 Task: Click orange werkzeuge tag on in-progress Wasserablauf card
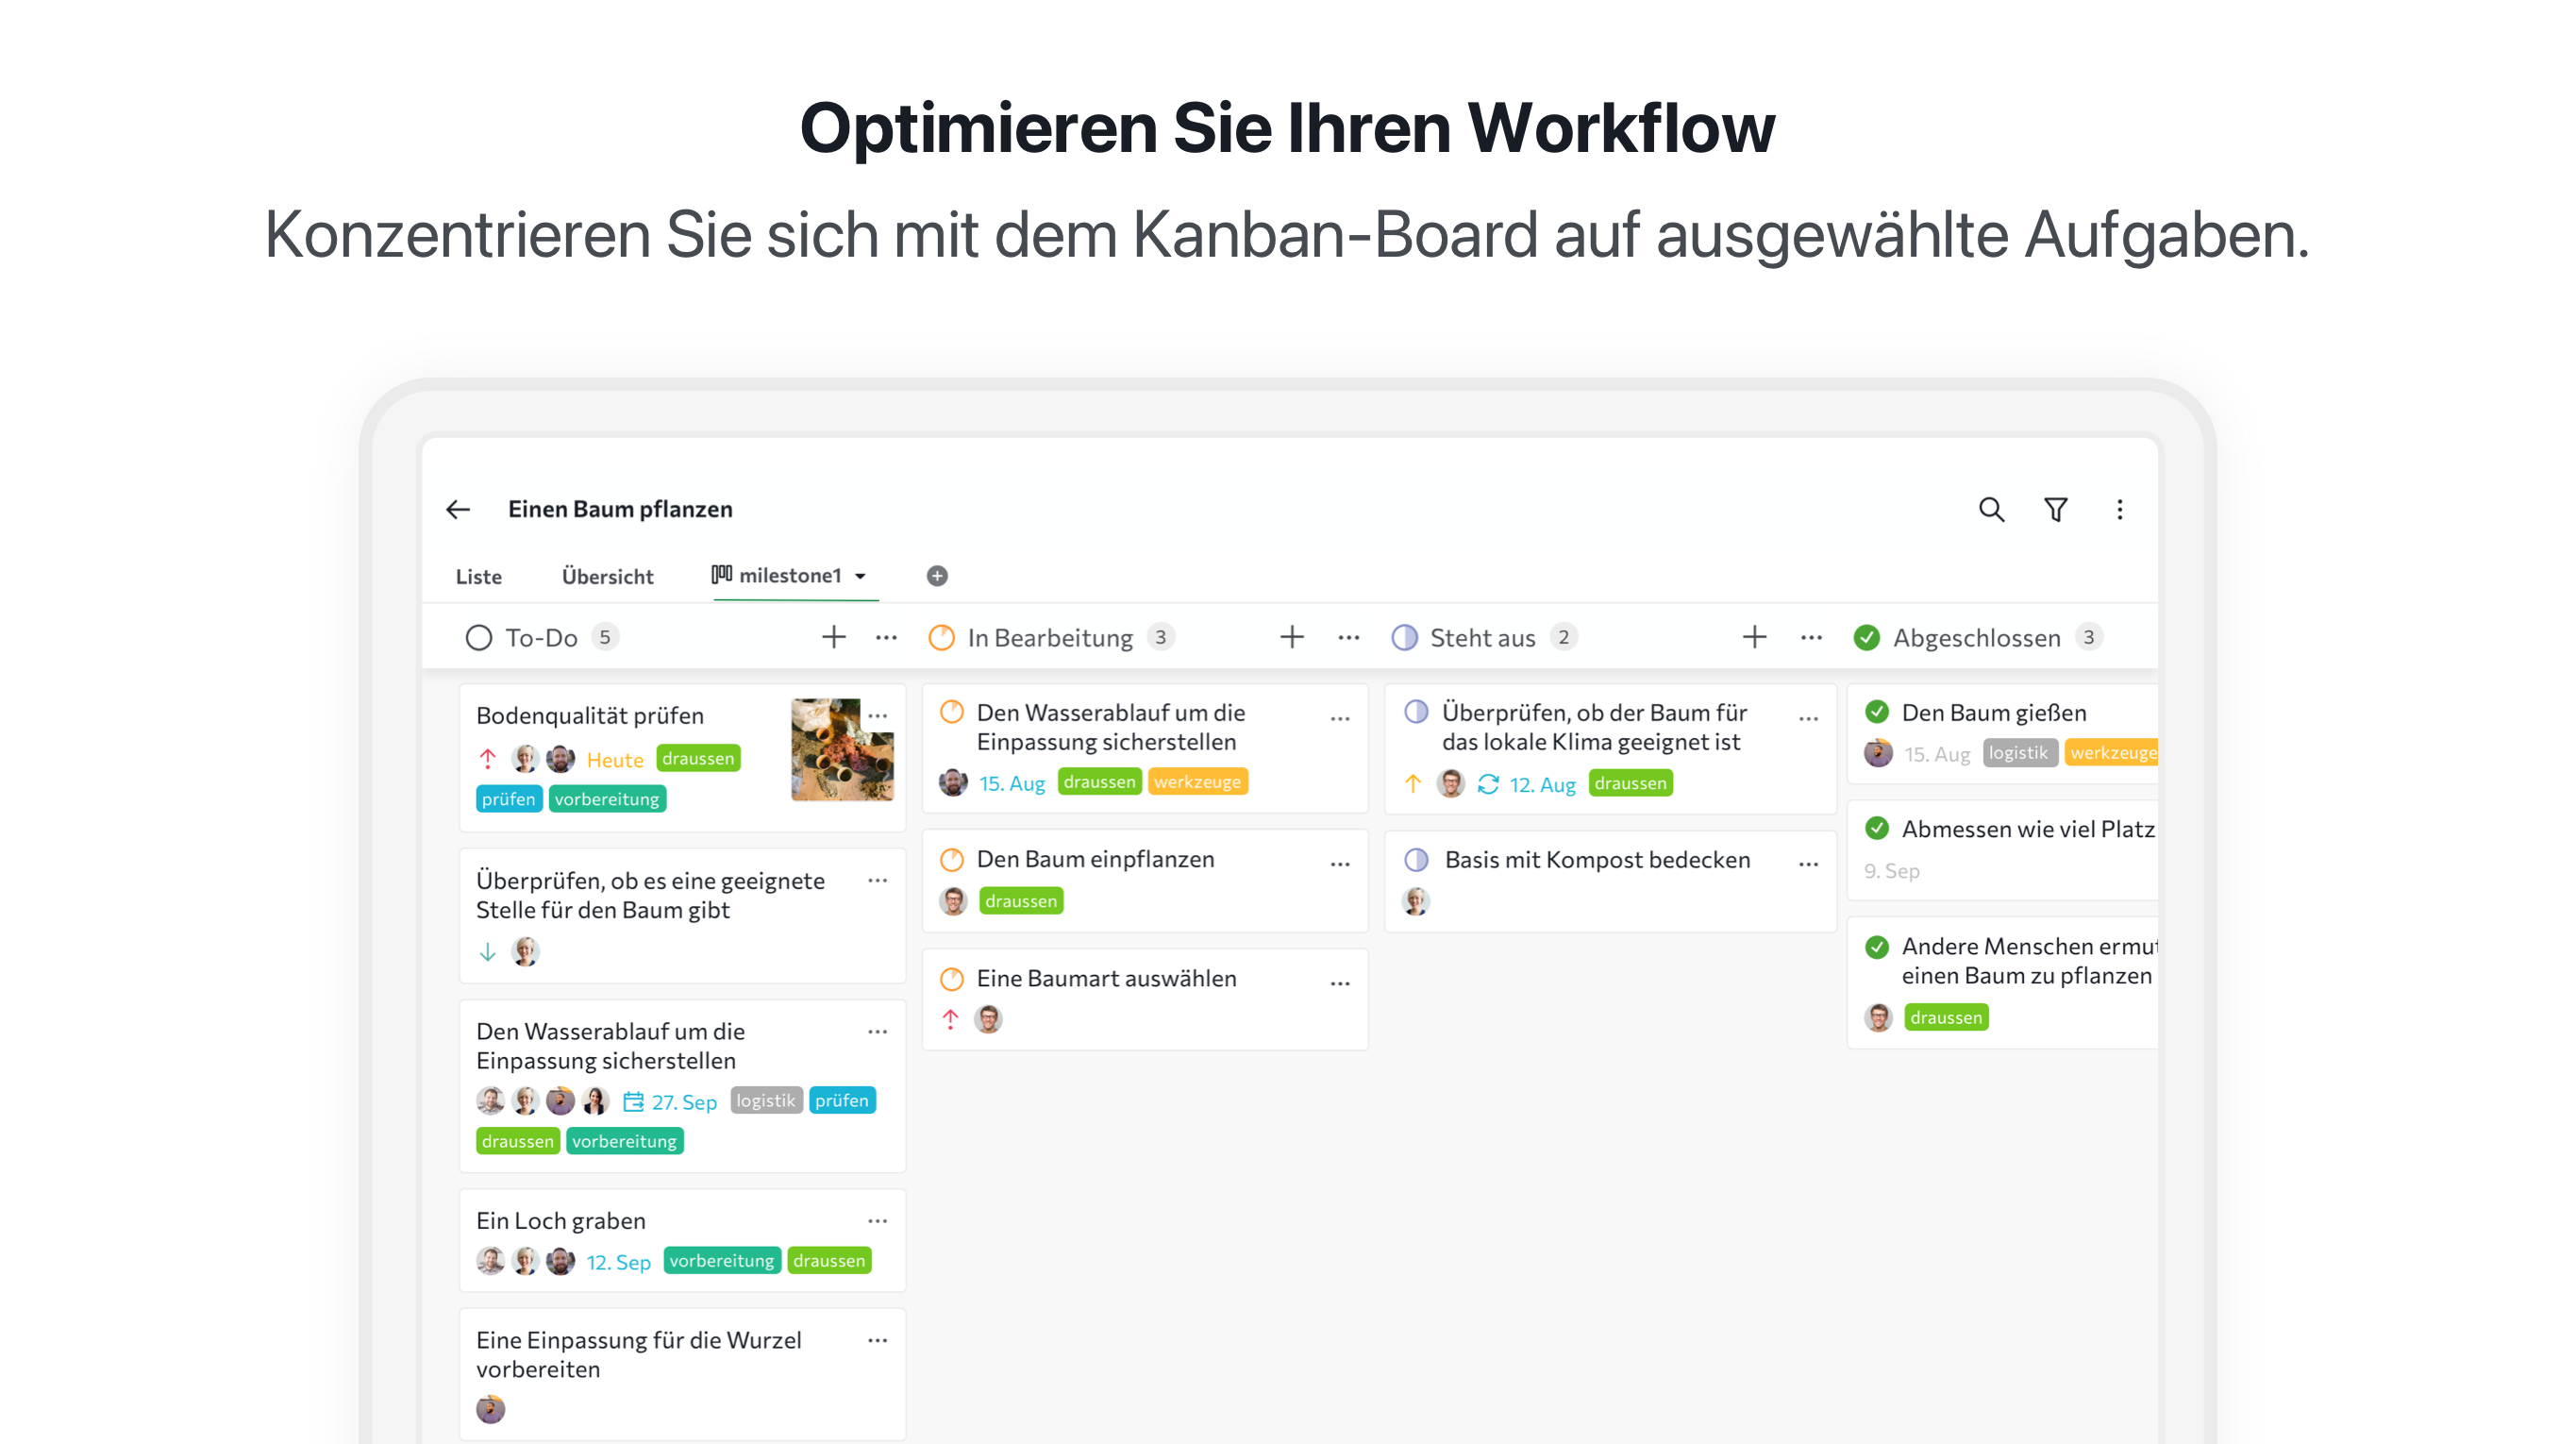click(x=1197, y=782)
